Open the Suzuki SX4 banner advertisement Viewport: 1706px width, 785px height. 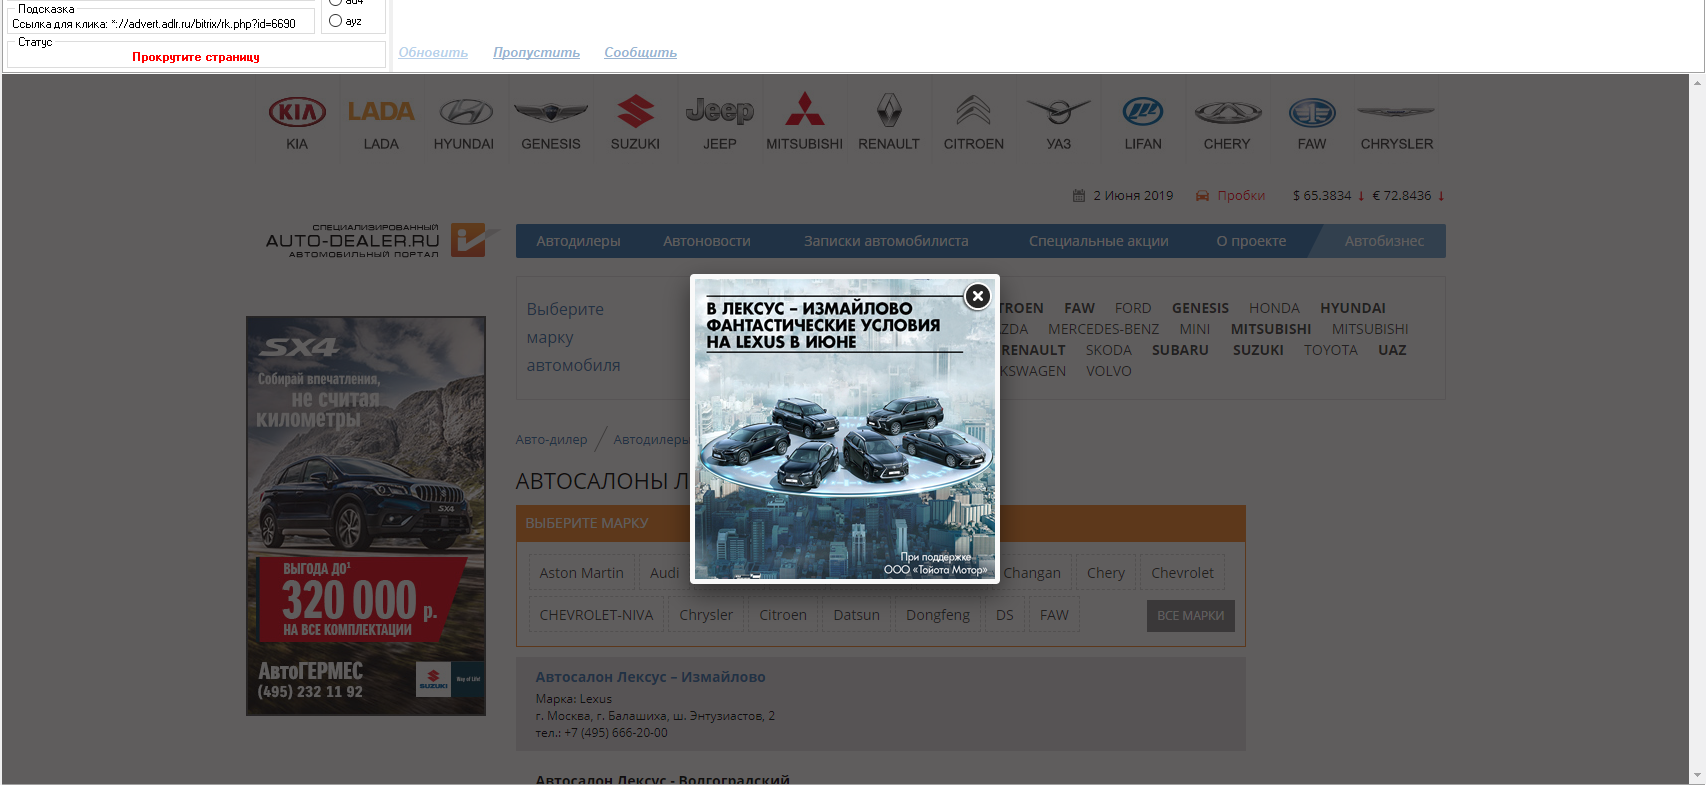(x=366, y=516)
